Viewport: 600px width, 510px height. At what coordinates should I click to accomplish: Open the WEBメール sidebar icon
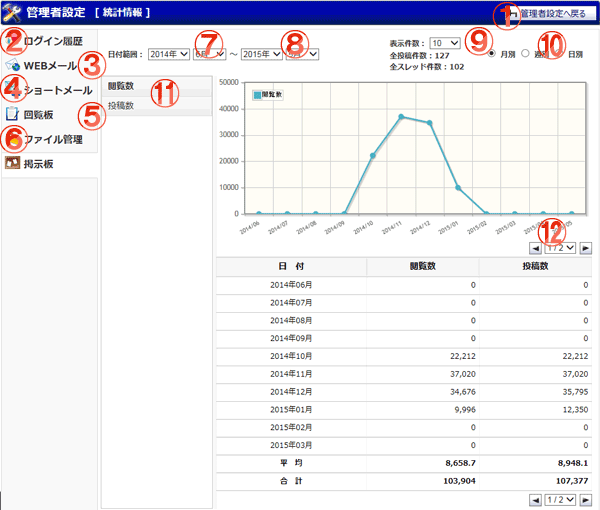(x=12, y=65)
